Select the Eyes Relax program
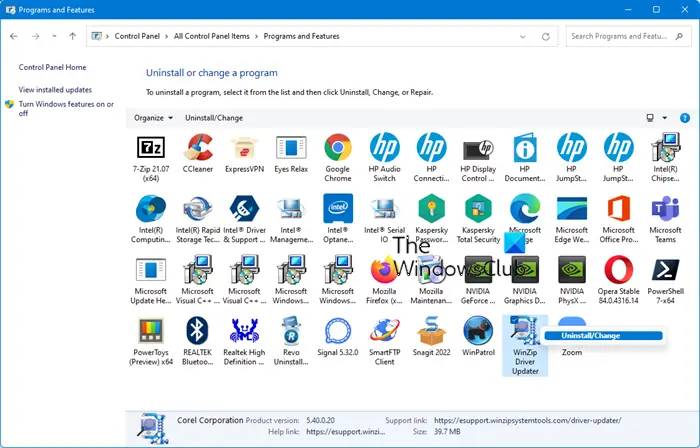The width and height of the screenshot is (700, 448). point(291,153)
